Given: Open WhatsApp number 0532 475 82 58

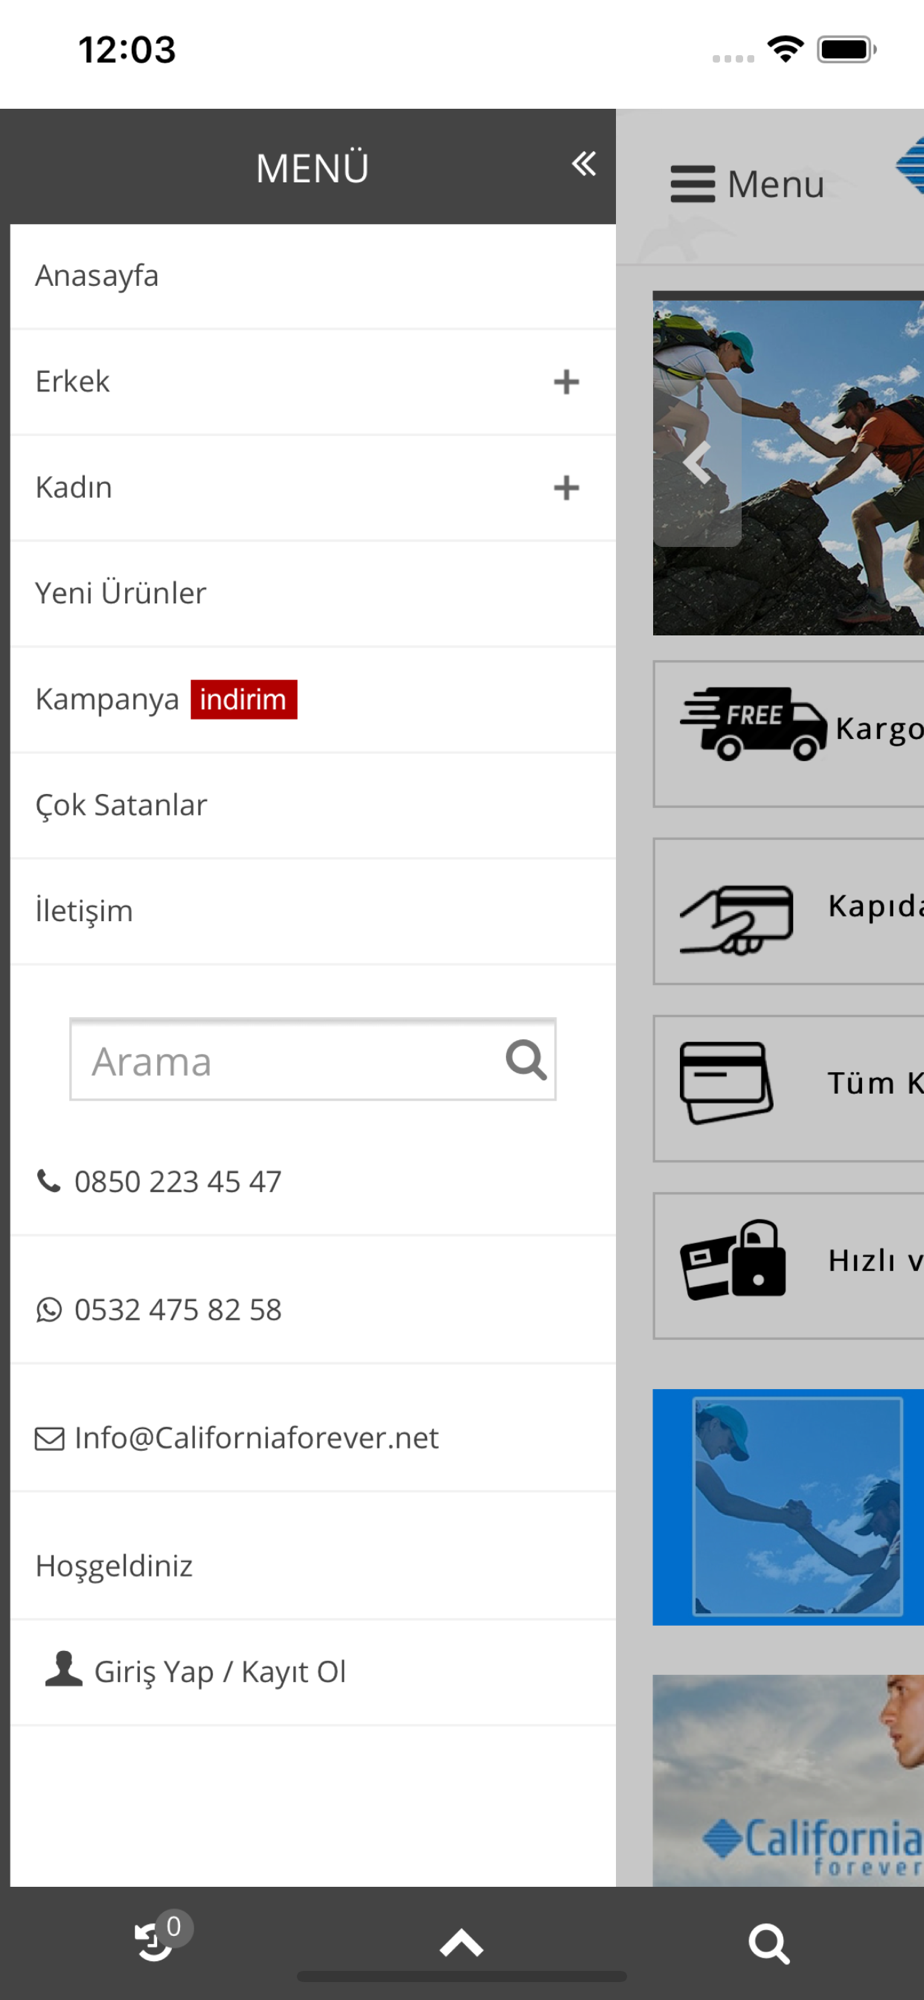Looking at the screenshot, I should [178, 1310].
